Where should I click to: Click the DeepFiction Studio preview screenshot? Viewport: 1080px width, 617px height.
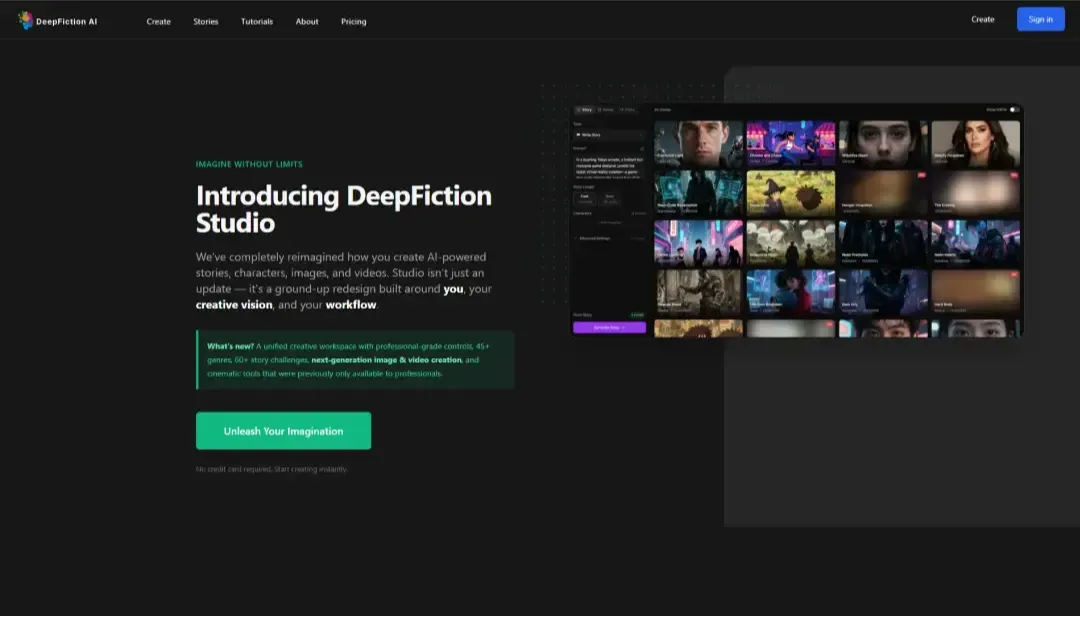click(x=798, y=220)
